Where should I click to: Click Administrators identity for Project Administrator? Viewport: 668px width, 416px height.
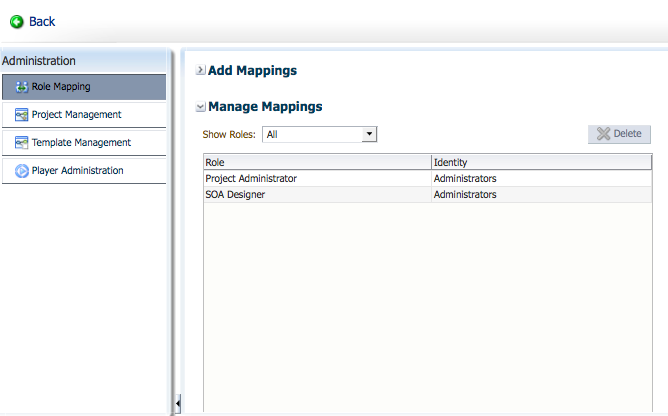[465, 179]
